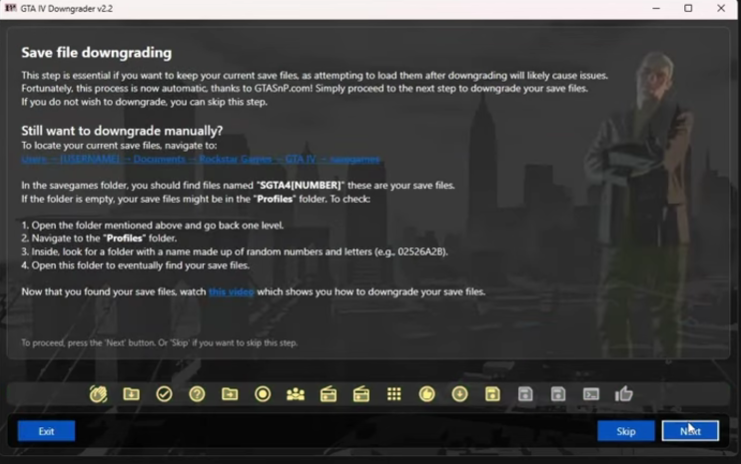
Task: Maximize the GTA IV Downgrader window
Action: tap(688, 9)
